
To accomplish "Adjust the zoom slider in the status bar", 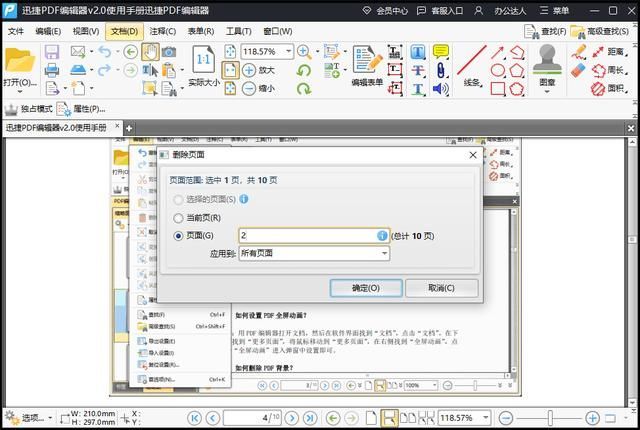I will coord(550,418).
